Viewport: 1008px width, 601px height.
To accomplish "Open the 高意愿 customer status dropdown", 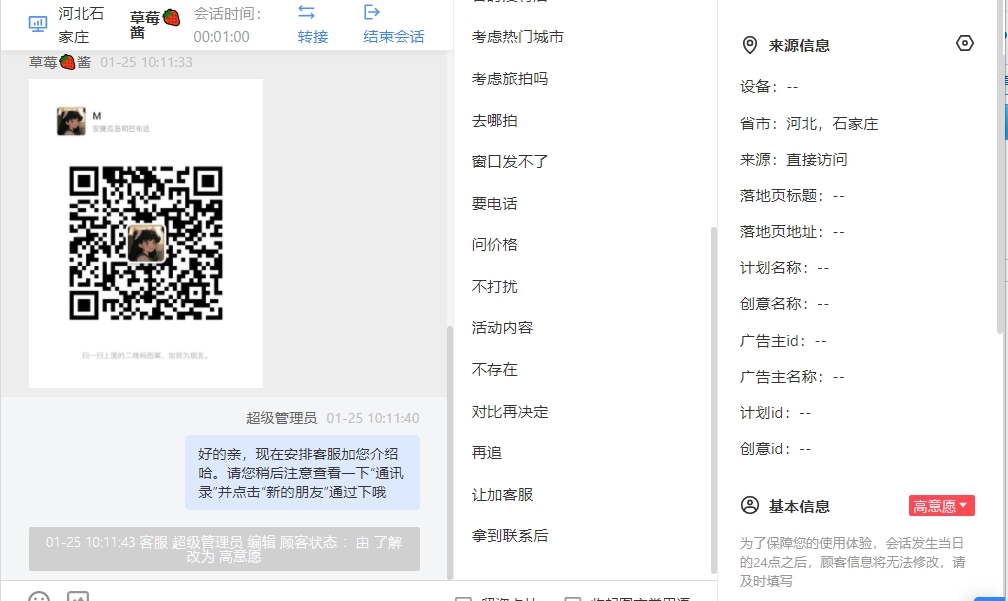I will [942, 506].
